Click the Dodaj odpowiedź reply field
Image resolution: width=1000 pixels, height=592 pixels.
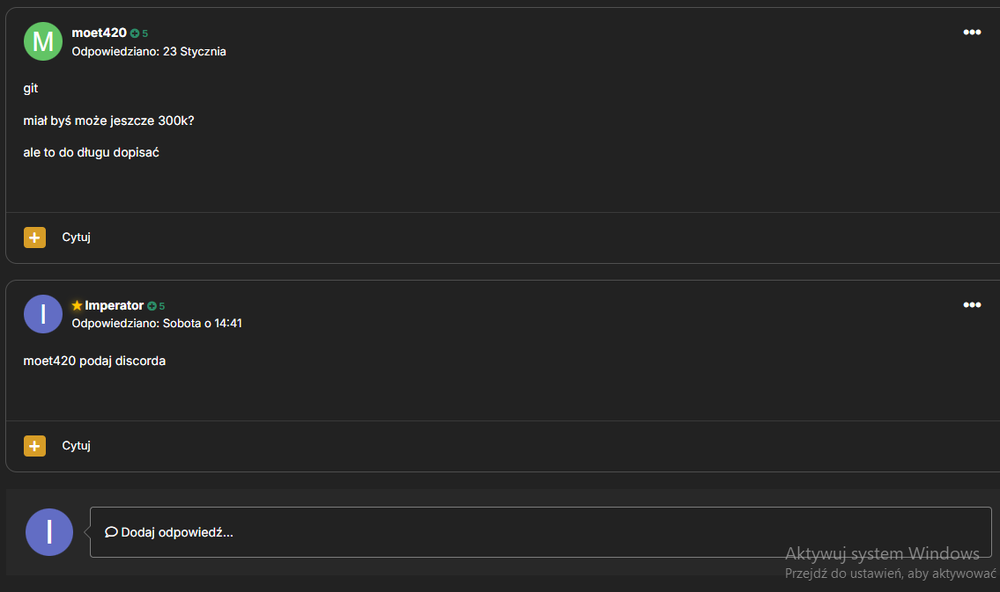click(541, 532)
